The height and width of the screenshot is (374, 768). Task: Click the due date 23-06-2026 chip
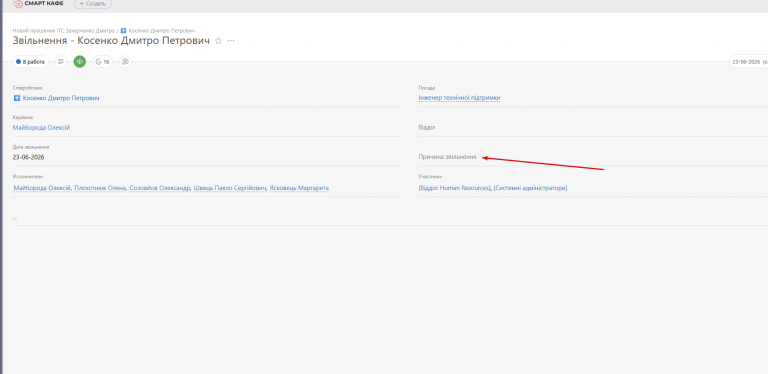click(x=748, y=62)
